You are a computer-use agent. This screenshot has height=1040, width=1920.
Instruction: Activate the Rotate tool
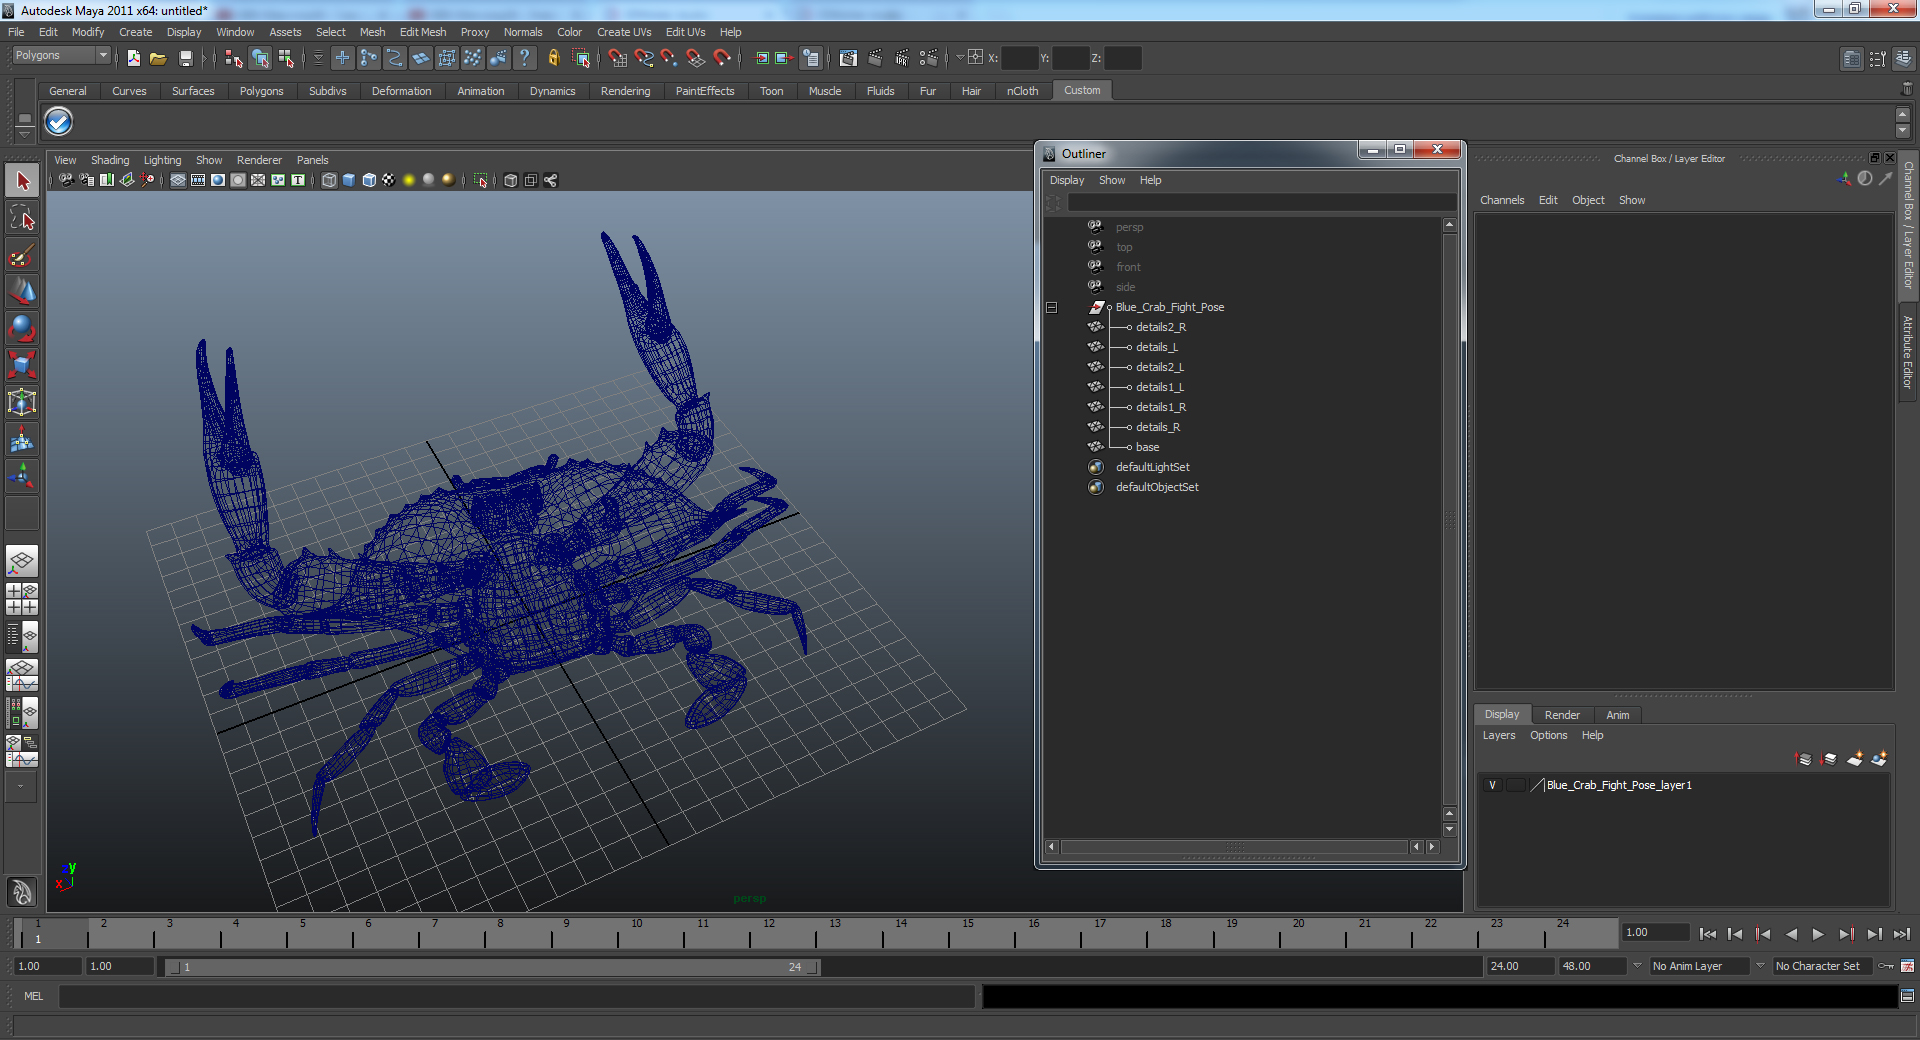click(x=22, y=328)
